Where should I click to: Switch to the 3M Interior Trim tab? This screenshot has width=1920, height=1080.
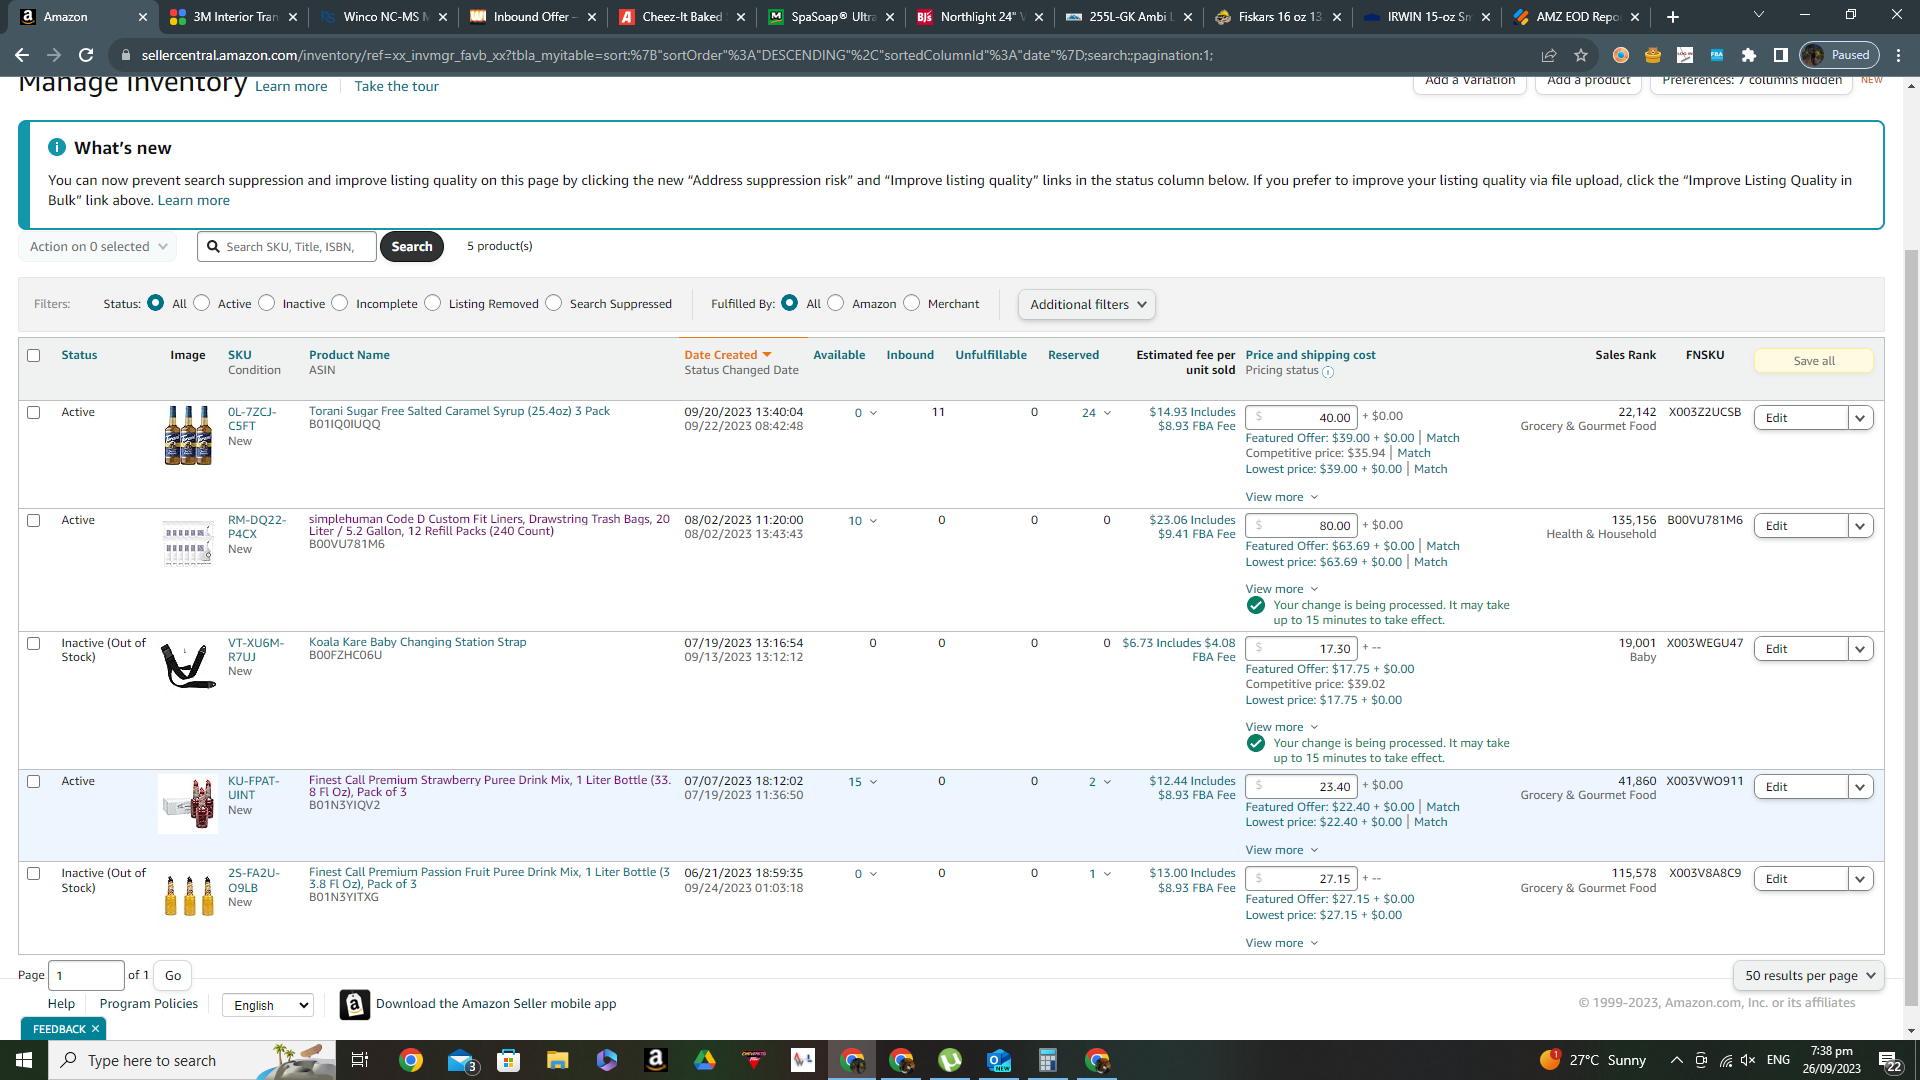point(235,17)
